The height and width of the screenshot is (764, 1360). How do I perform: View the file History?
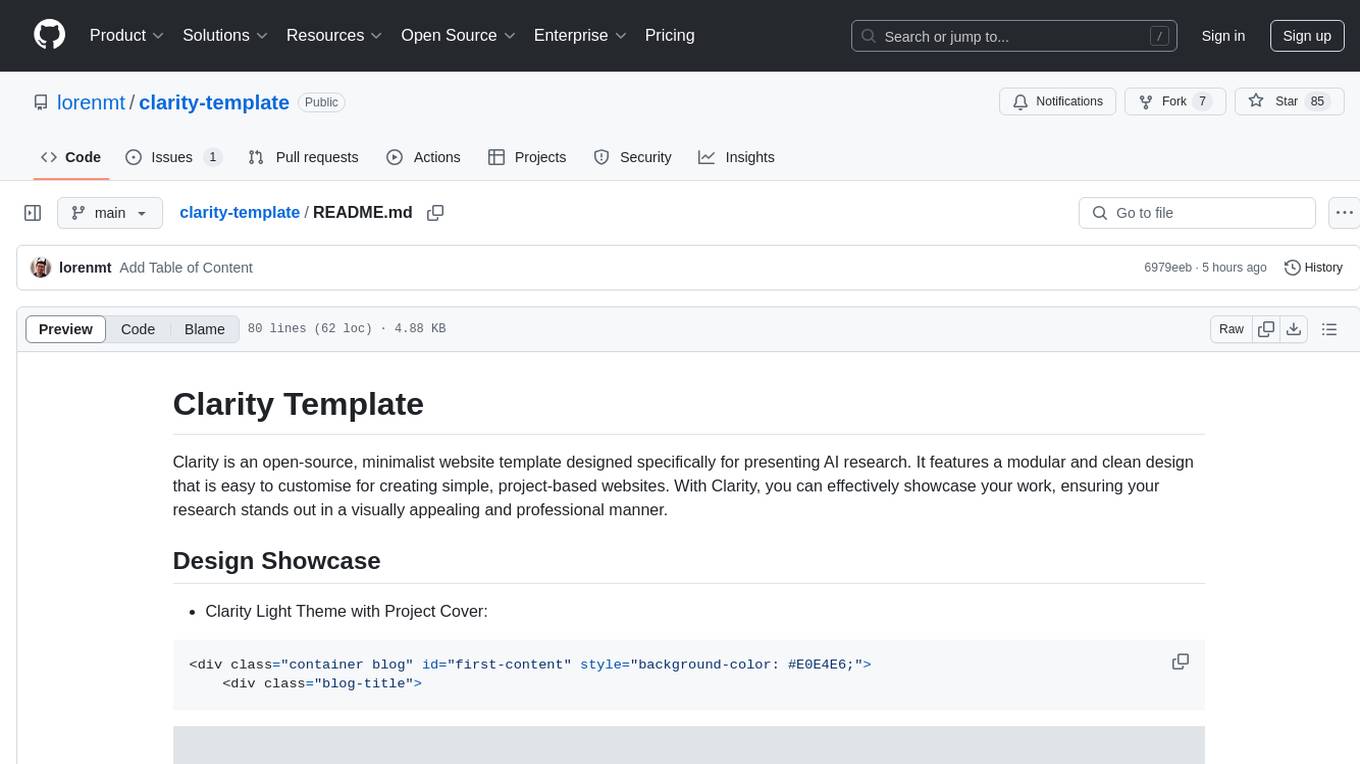[1313, 268]
